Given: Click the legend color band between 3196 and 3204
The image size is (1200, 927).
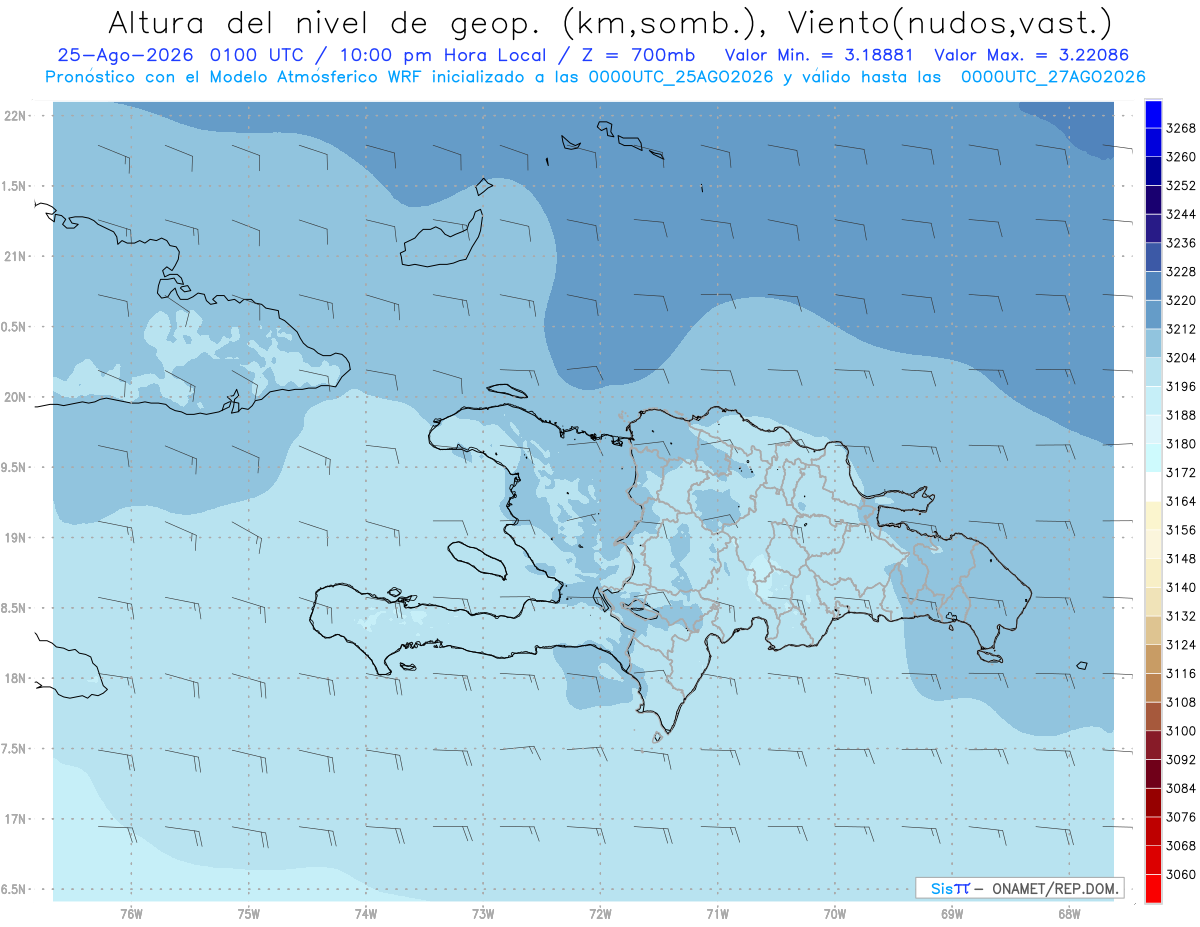Looking at the screenshot, I should [1153, 372].
